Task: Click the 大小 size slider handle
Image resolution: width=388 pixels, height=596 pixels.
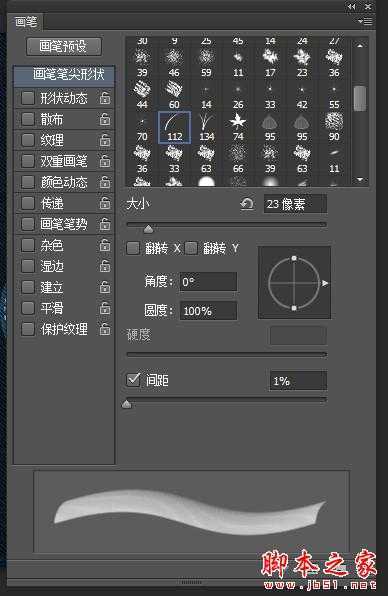Action: pyautogui.click(x=148, y=228)
